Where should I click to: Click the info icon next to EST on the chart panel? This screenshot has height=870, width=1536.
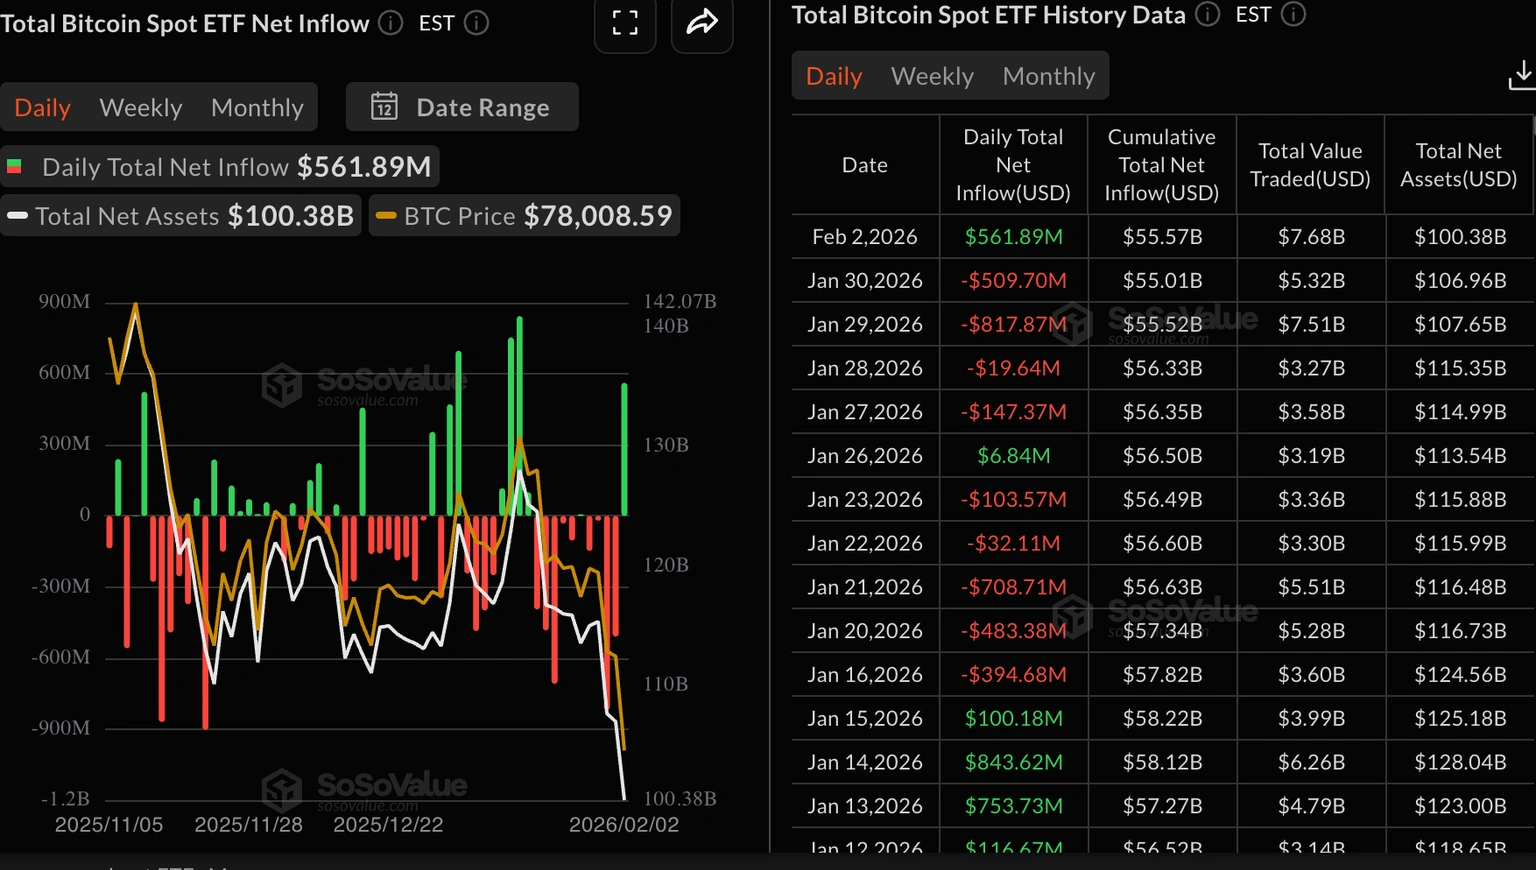pos(477,22)
